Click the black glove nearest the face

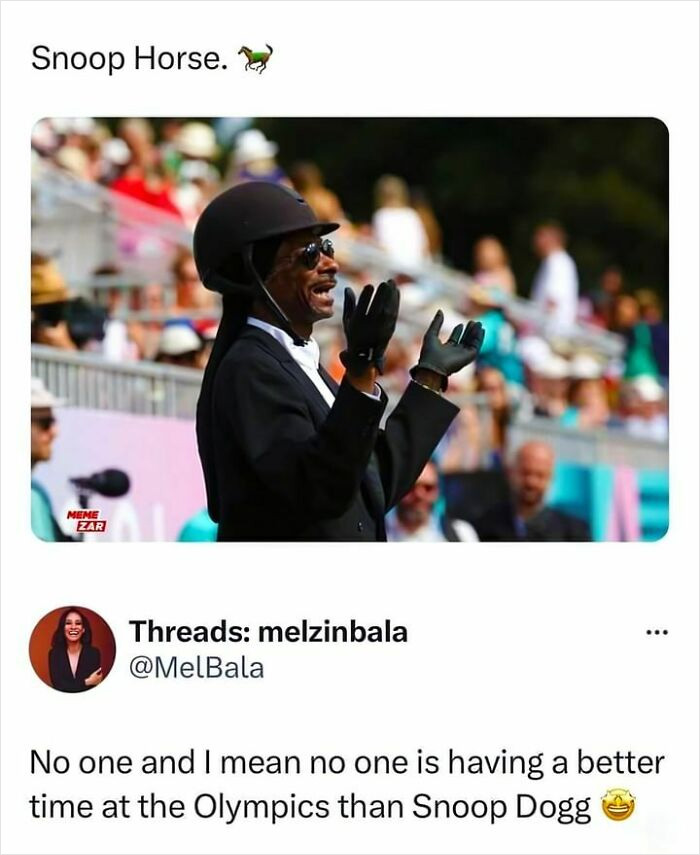(370, 325)
